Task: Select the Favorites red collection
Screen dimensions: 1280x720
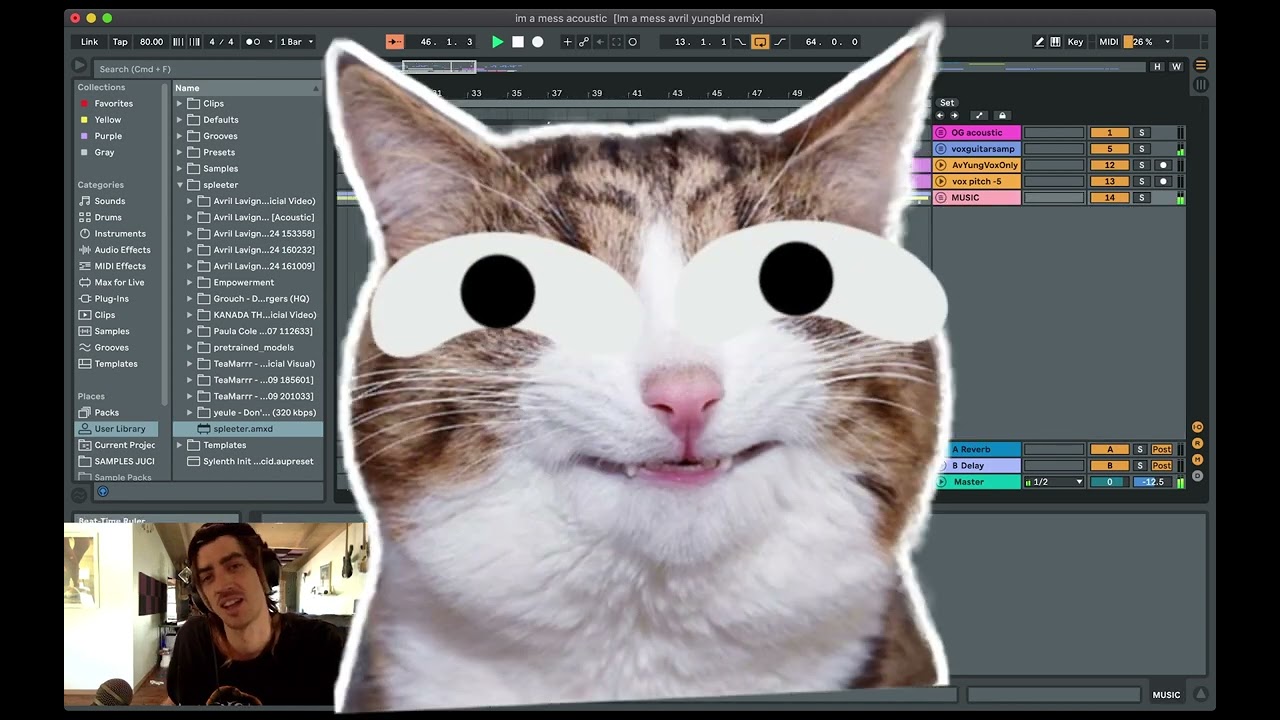Action: point(113,104)
